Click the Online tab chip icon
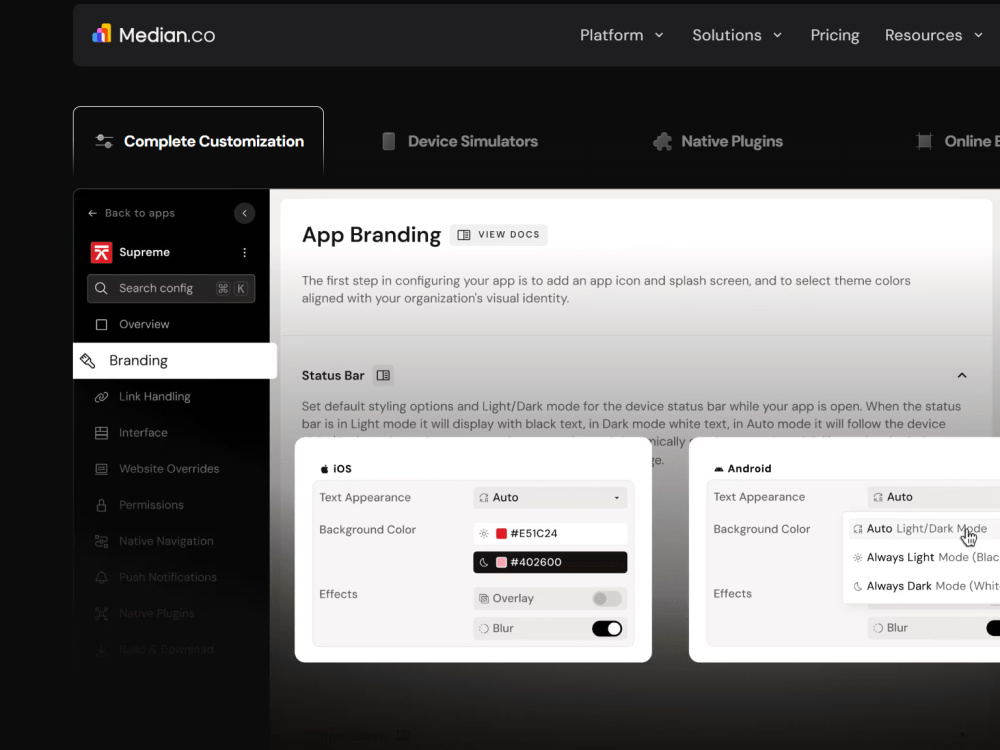Image resolution: width=1000 pixels, height=750 pixels. 924,141
